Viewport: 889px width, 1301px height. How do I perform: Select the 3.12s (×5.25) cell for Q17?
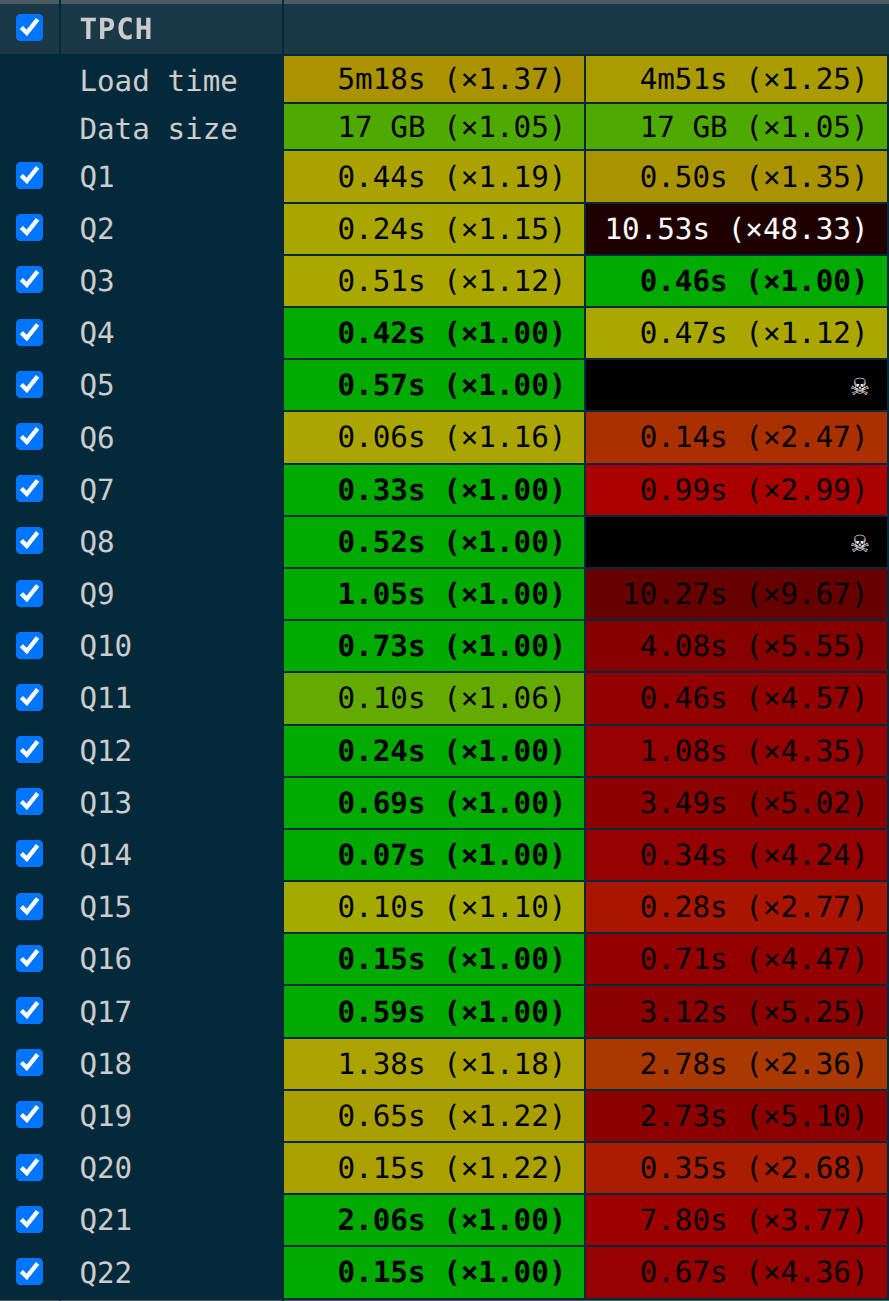coord(737,1011)
